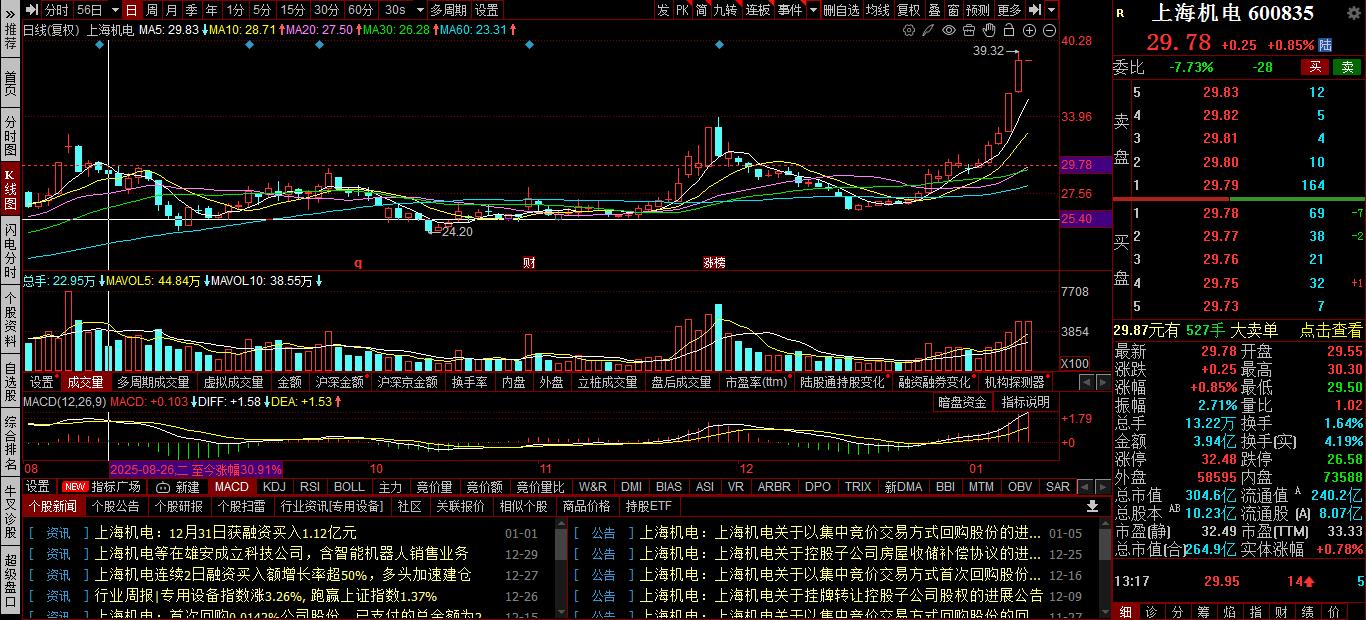Viewport: 1366px width, 620px height.
Task: Toggle the 均线 moving average button
Action: pos(877,10)
